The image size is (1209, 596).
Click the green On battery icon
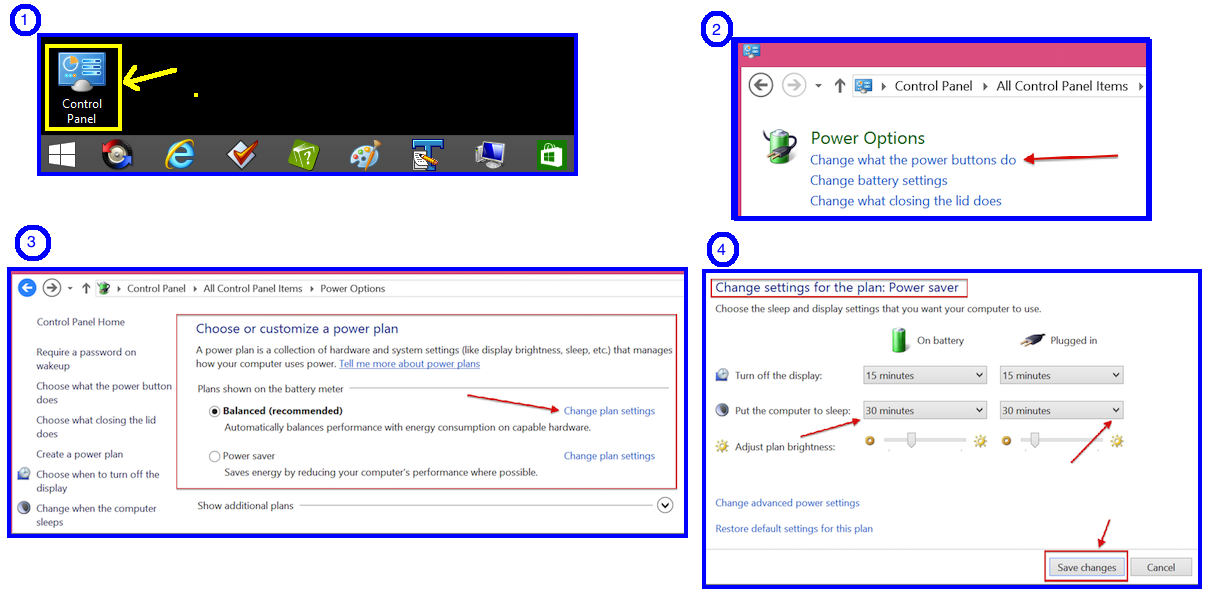coord(899,340)
